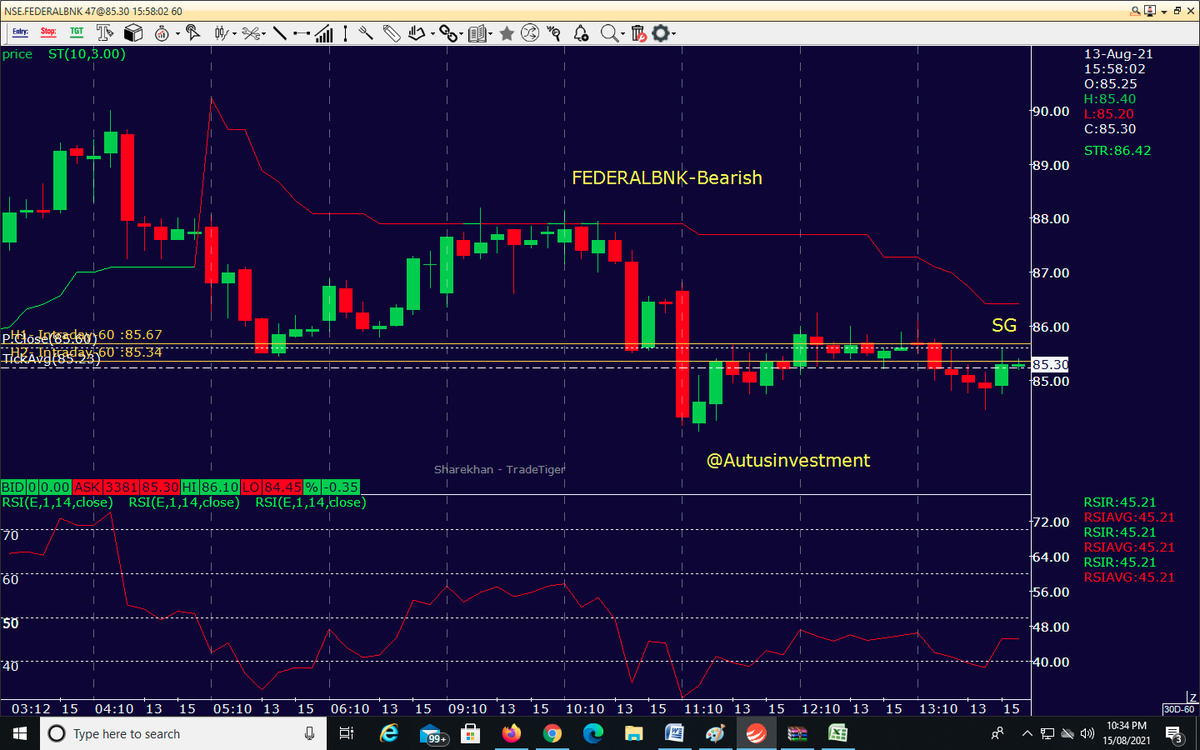The width and height of the screenshot is (1200, 750).
Task: Click the alert bell icon
Action: click(580, 33)
